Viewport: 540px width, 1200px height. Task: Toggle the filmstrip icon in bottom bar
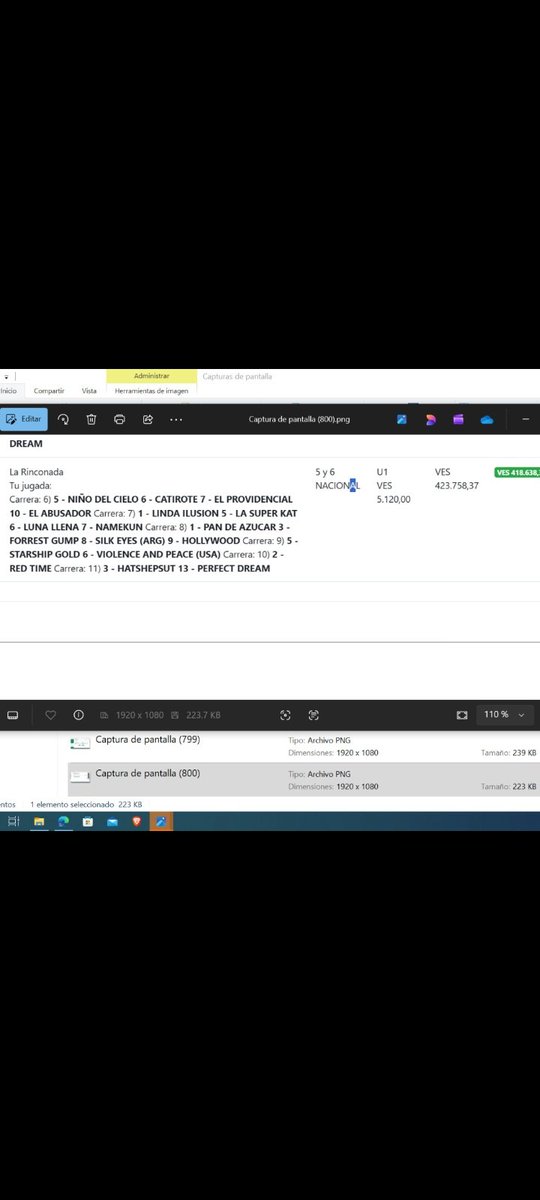click(x=13, y=715)
